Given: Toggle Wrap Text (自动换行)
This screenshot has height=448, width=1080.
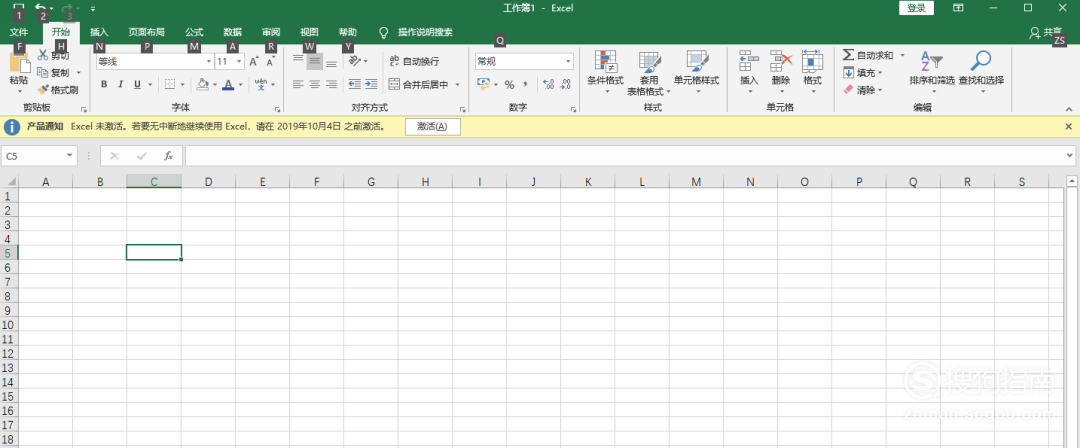Looking at the screenshot, I should (415, 61).
